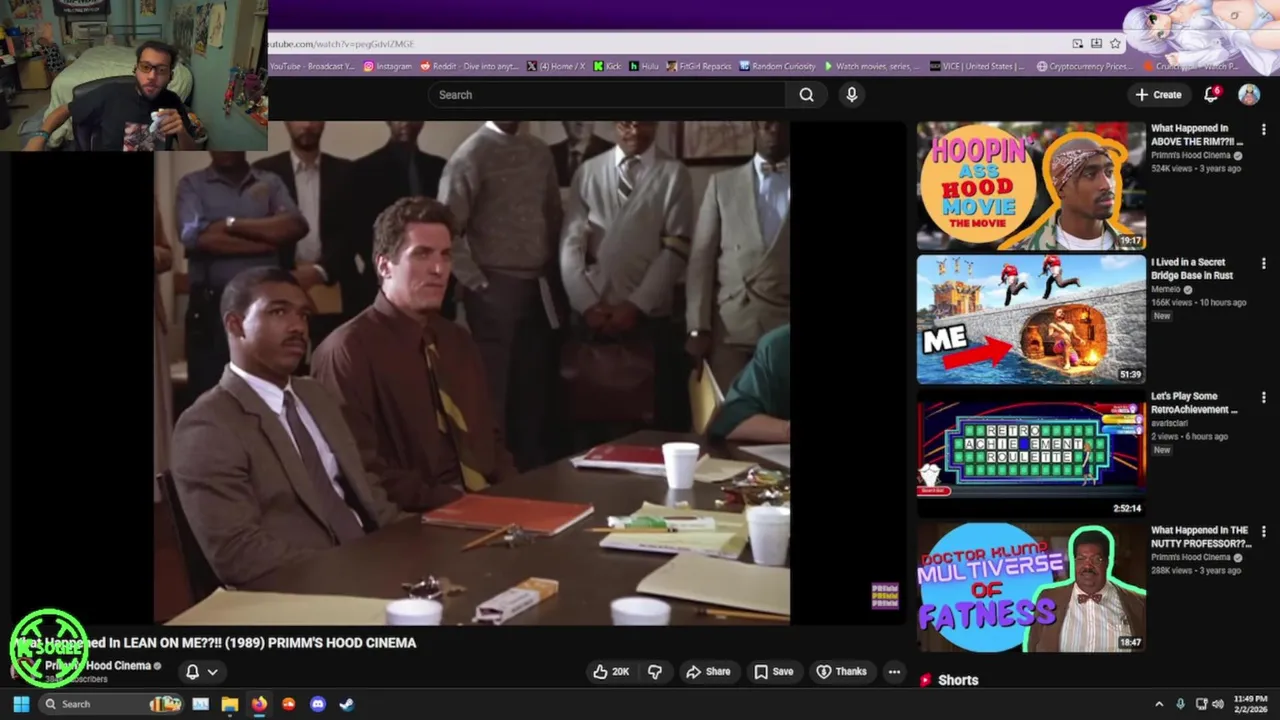Like the video showing 20K likes
The height and width of the screenshot is (720, 1280).
pos(611,672)
